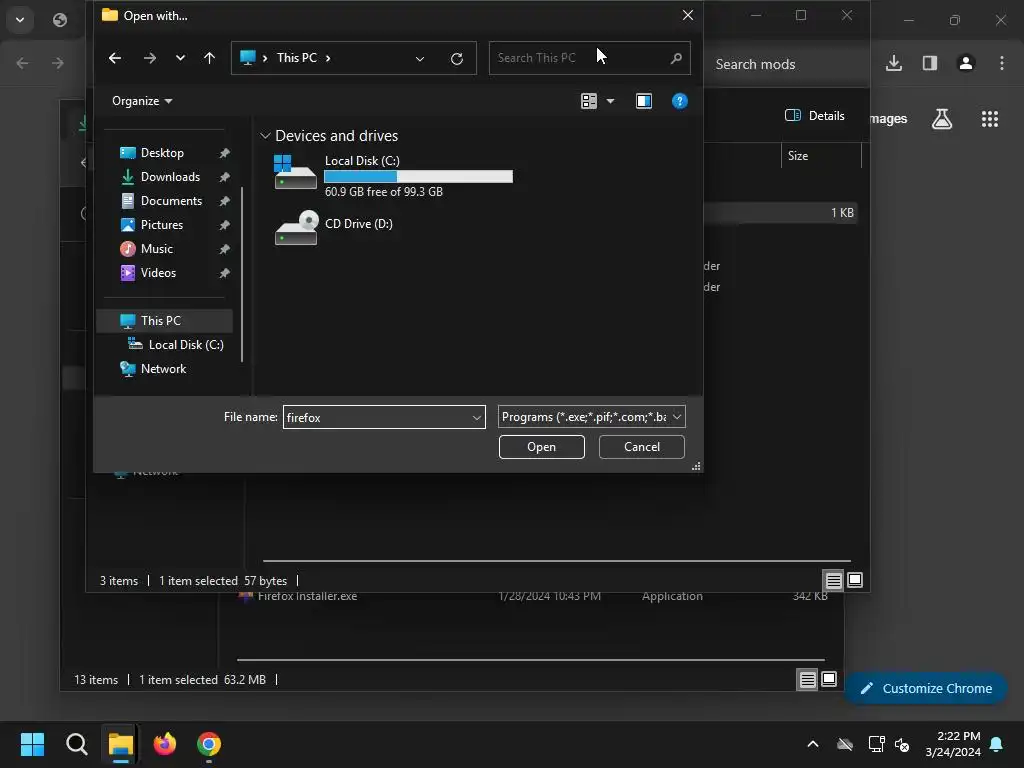Go back in Open with dialog
This screenshot has width=1024, height=768.
(115, 58)
